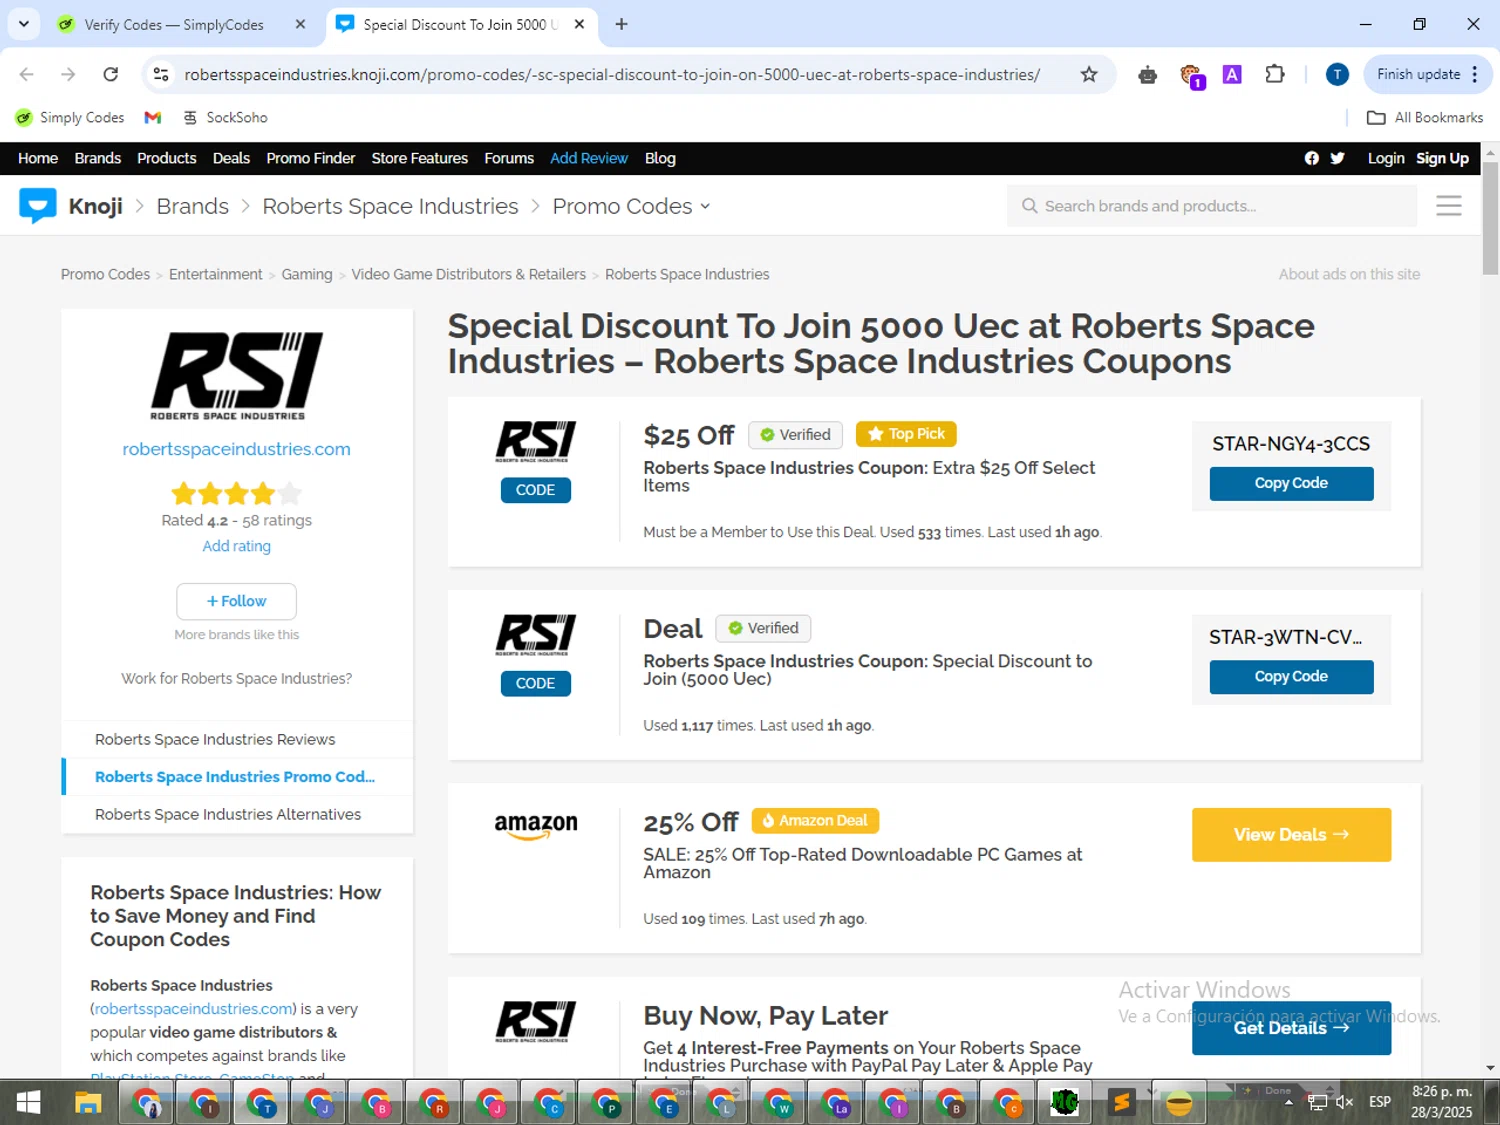1500x1125 pixels.
Task: Click Get Details button
Action: (x=1291, y=1027)
